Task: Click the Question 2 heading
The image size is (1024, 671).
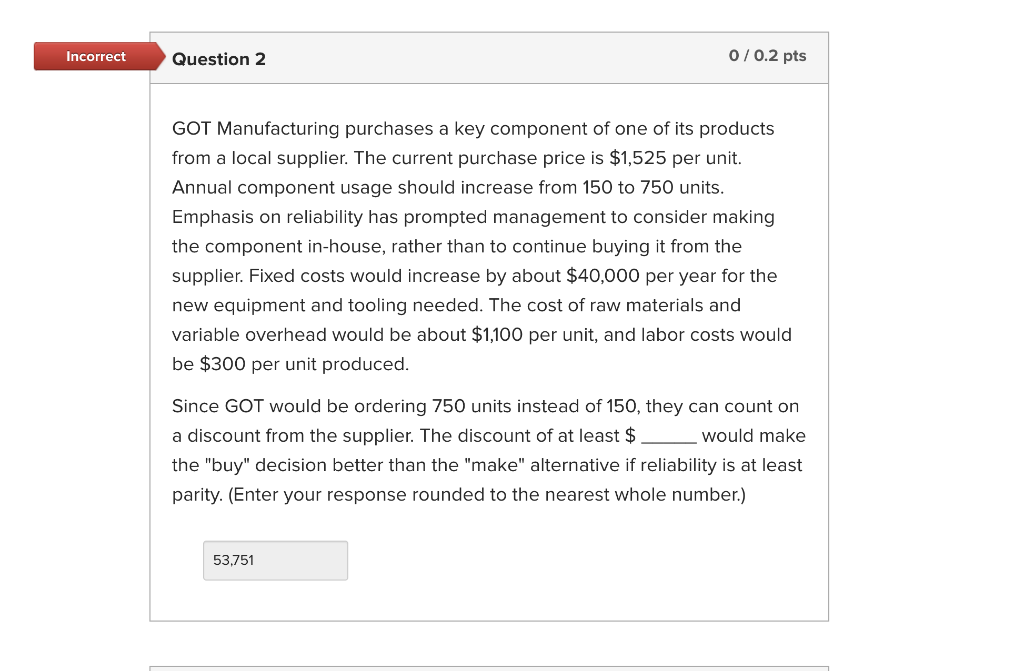Action: click(x=219, y=59)
